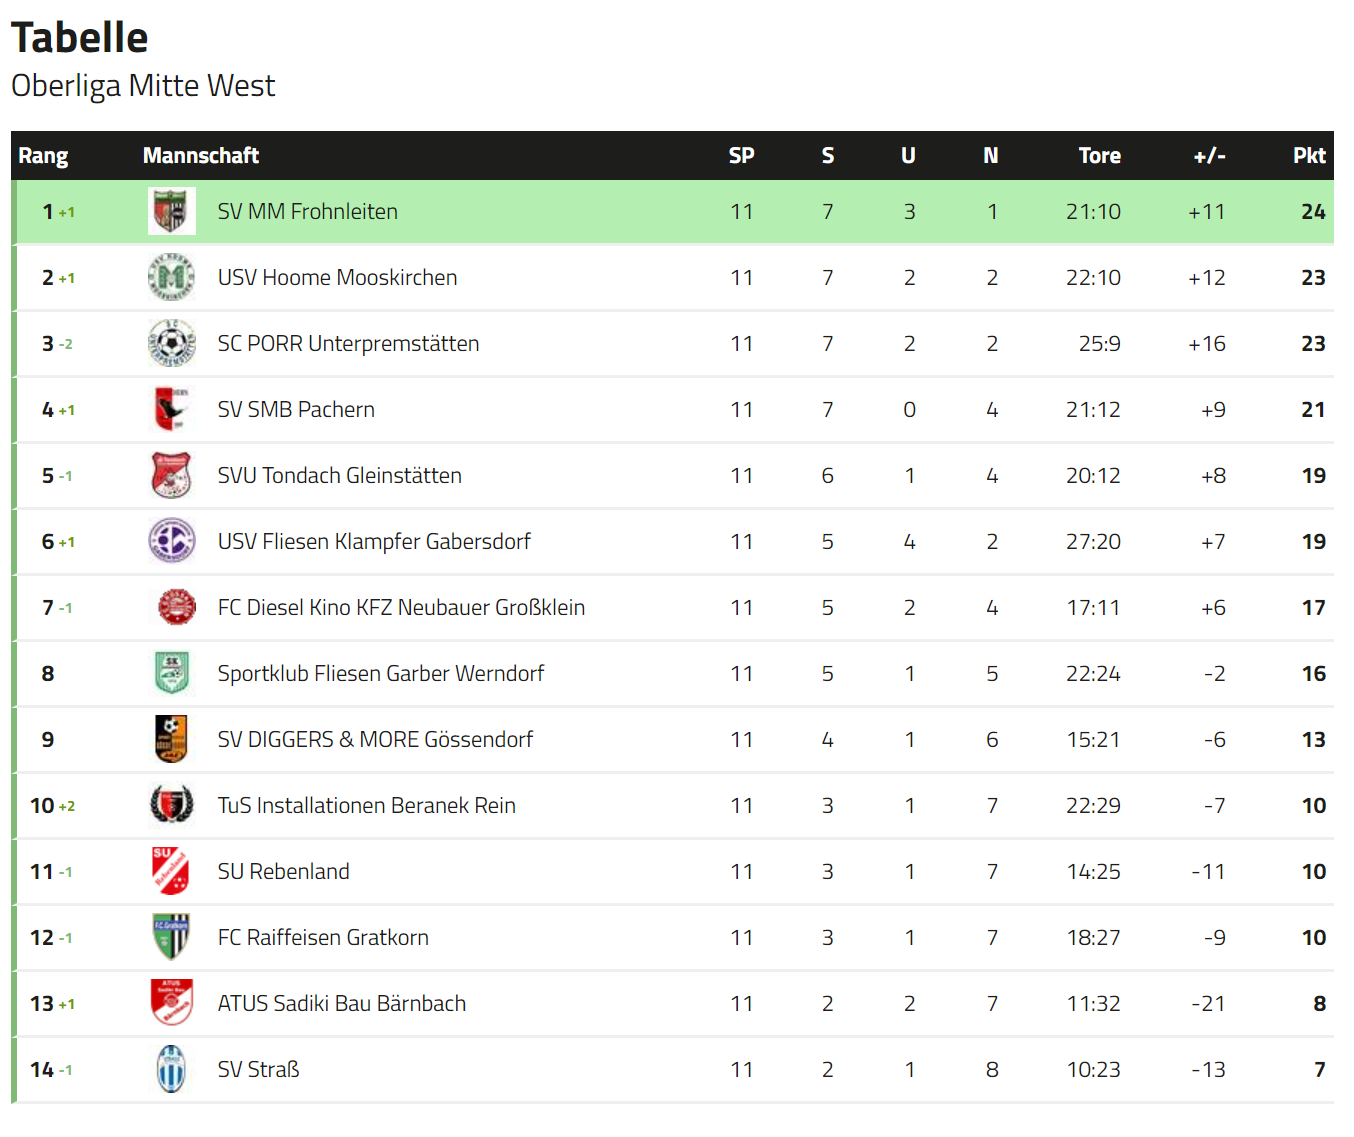Click the SV MM Frohnleiten club crest
1354x1137 pixels.
pos(171,211)
